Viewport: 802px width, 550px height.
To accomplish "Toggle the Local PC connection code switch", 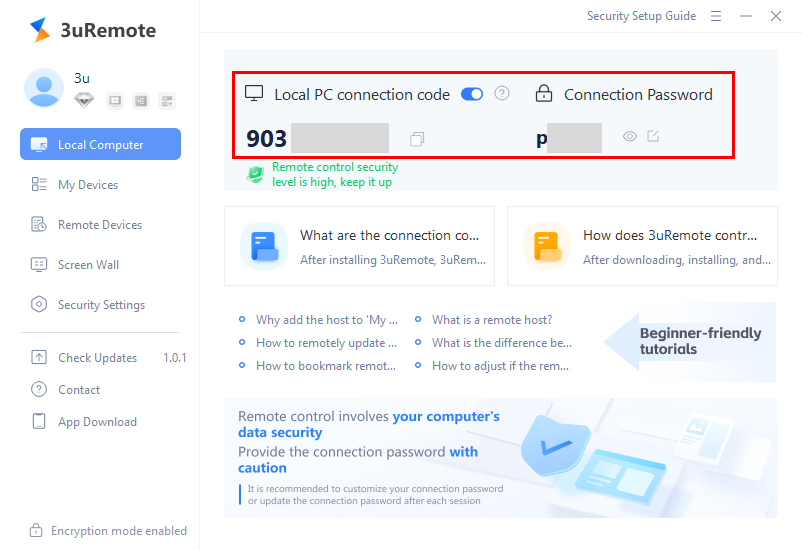I will coord(472,94).
